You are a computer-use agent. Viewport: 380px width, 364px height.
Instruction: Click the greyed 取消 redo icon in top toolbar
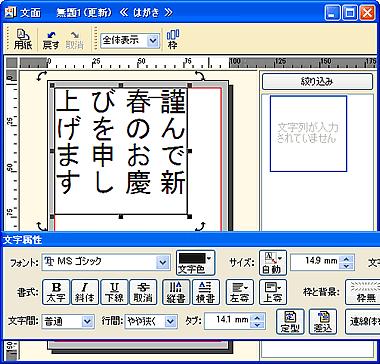75,40
